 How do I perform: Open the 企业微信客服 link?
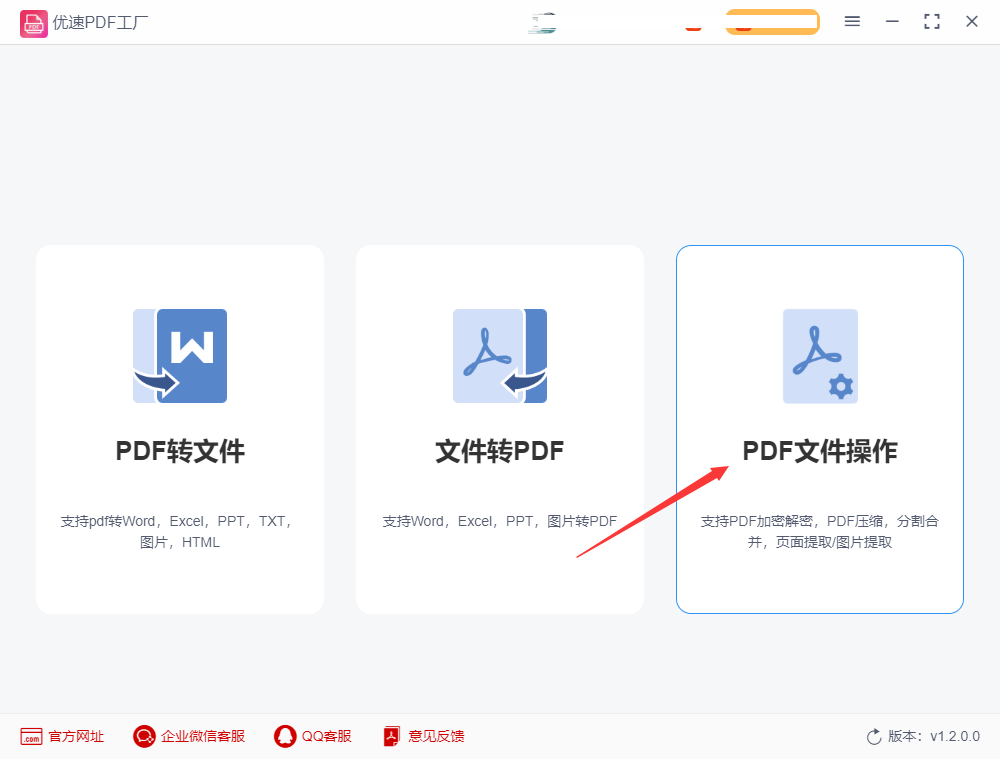[203, 736]
